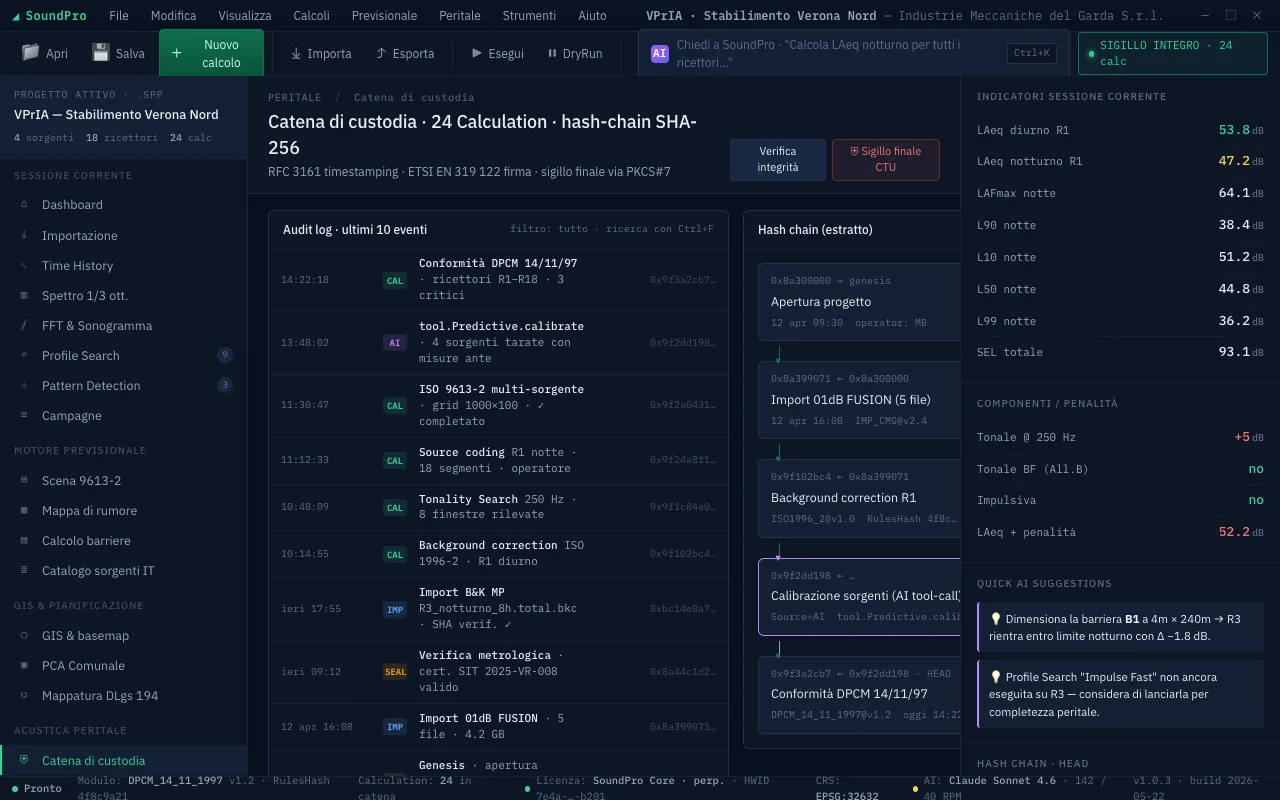Click the Importa download arrow icon

click(x=296, y=53)
